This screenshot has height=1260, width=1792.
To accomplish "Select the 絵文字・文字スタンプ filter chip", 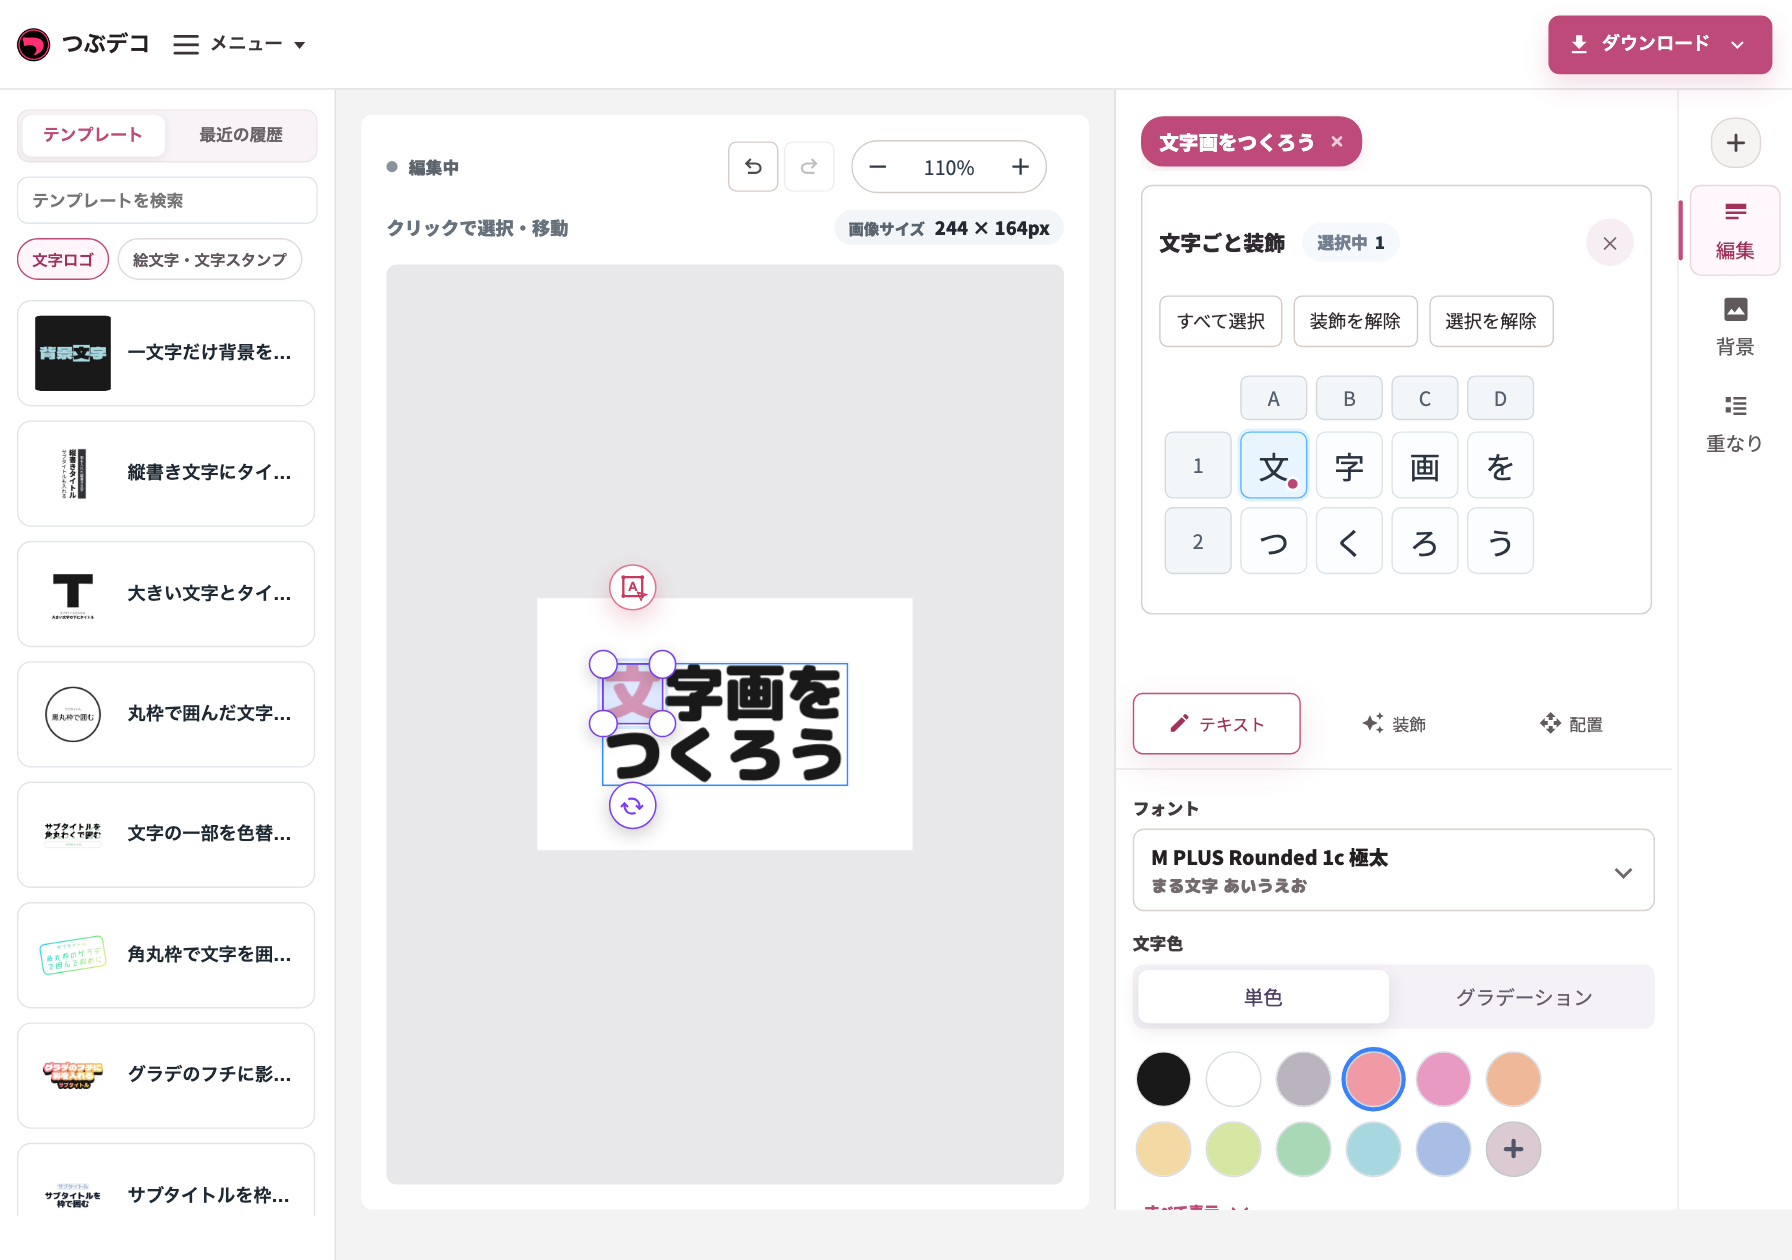I will (210, 260).
